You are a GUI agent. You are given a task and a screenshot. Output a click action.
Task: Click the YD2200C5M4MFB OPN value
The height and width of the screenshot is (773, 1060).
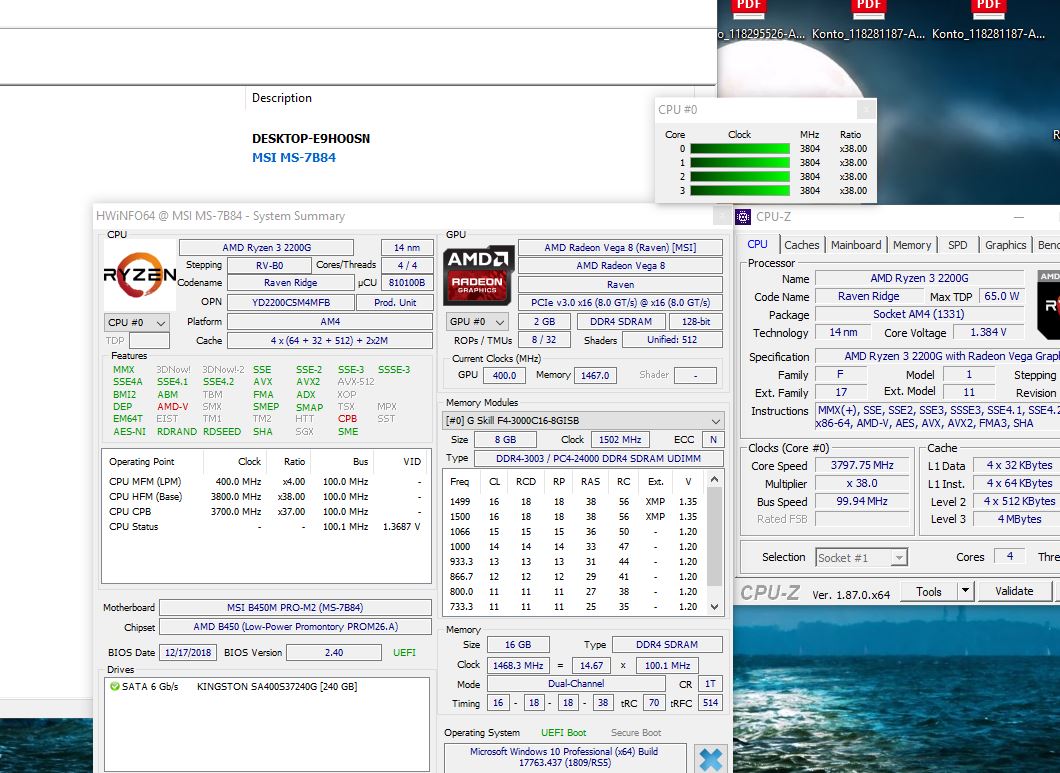click(291, 303)
